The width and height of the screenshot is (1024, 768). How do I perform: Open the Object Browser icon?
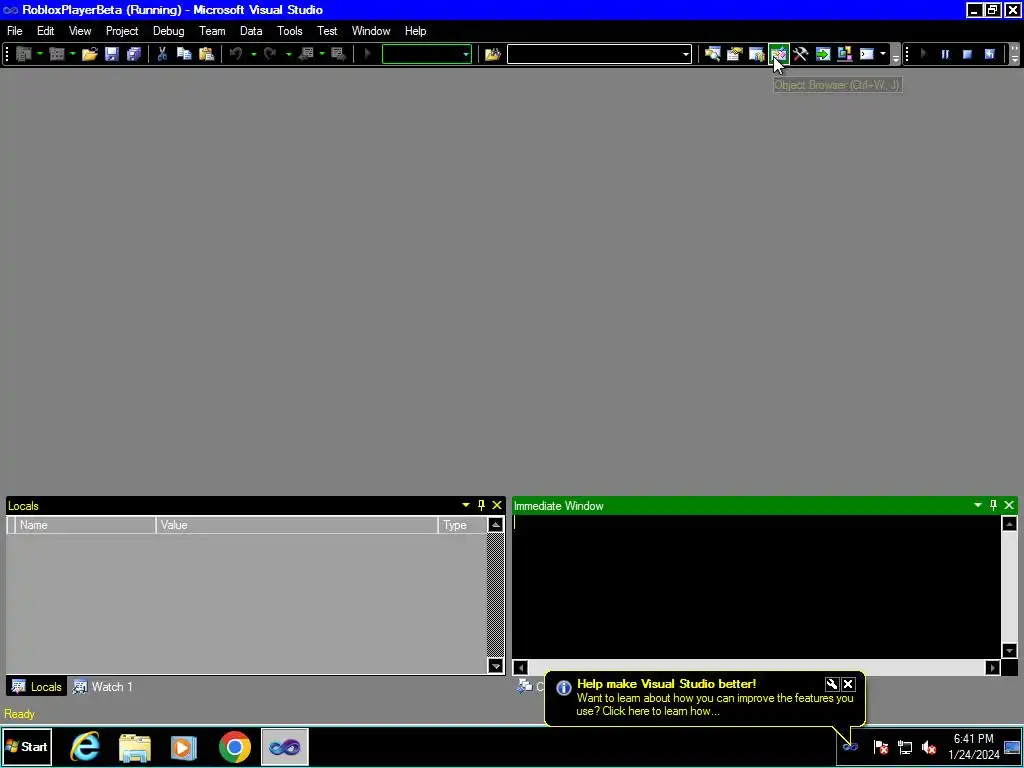778,54
